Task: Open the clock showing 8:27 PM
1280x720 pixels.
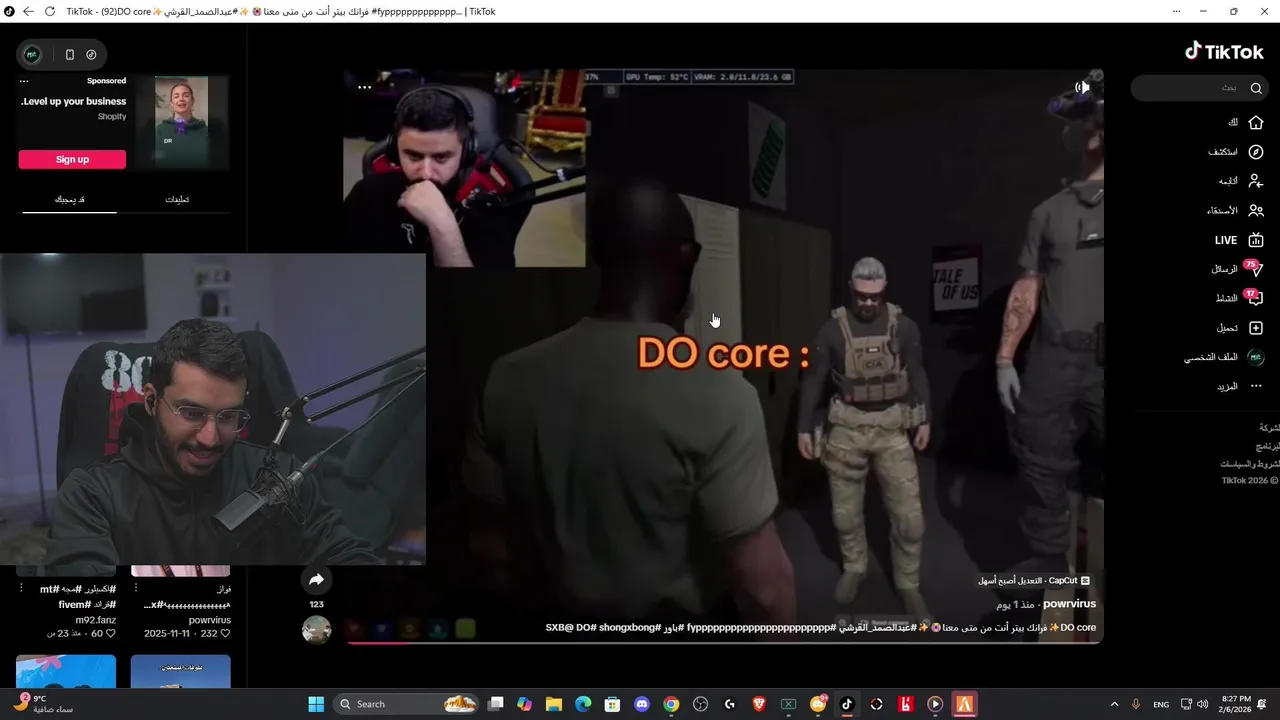Action: click(x=1236, y=704)
